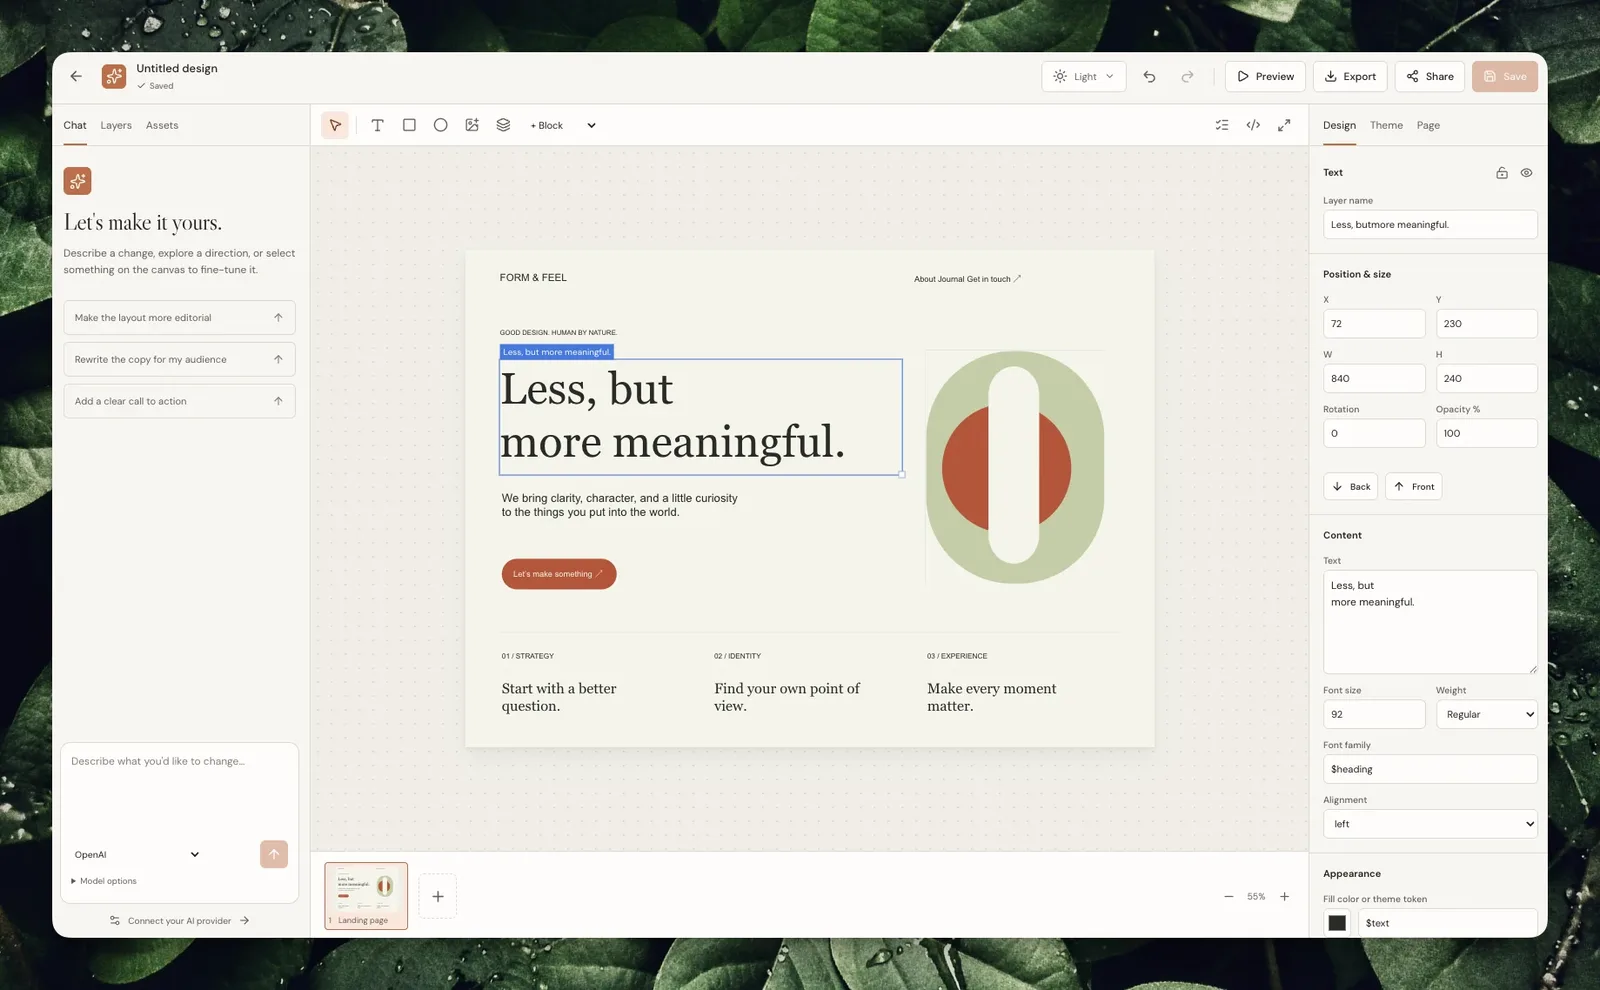Select the pointer selection tool
Screen dimensions: 1600x990
coord(335,125)
